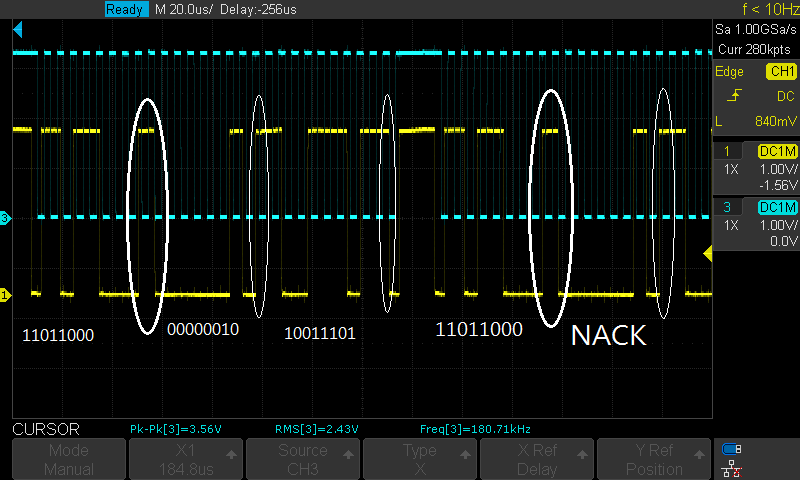The width and height of the screenshot is (800, 480).
Task: Click the 840mV trigger level value
Action: pyautogui.click(x=776, y=121)
